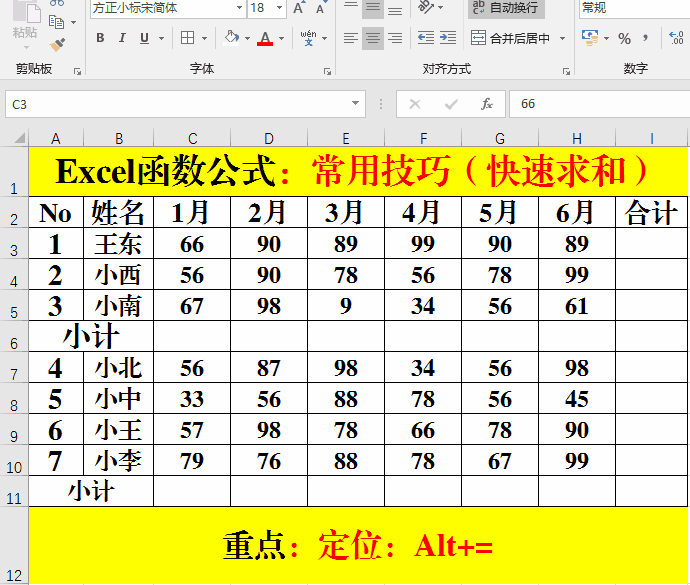The height and width of the screenshot is (585, 690).
Task: Open the borders dropdown arrow
Action: (x=204, y=38)
